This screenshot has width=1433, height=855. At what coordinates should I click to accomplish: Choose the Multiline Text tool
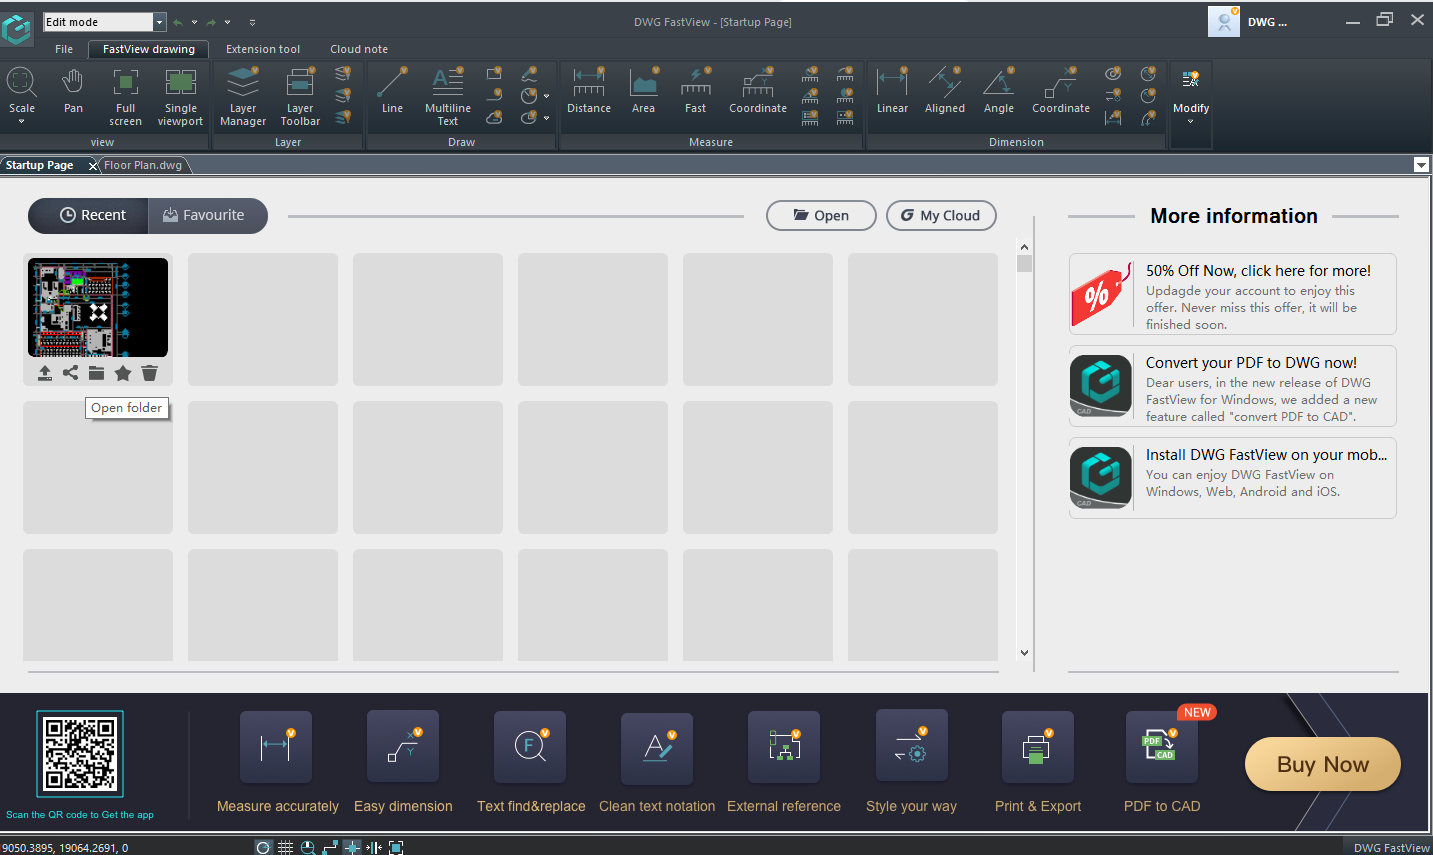447,97
